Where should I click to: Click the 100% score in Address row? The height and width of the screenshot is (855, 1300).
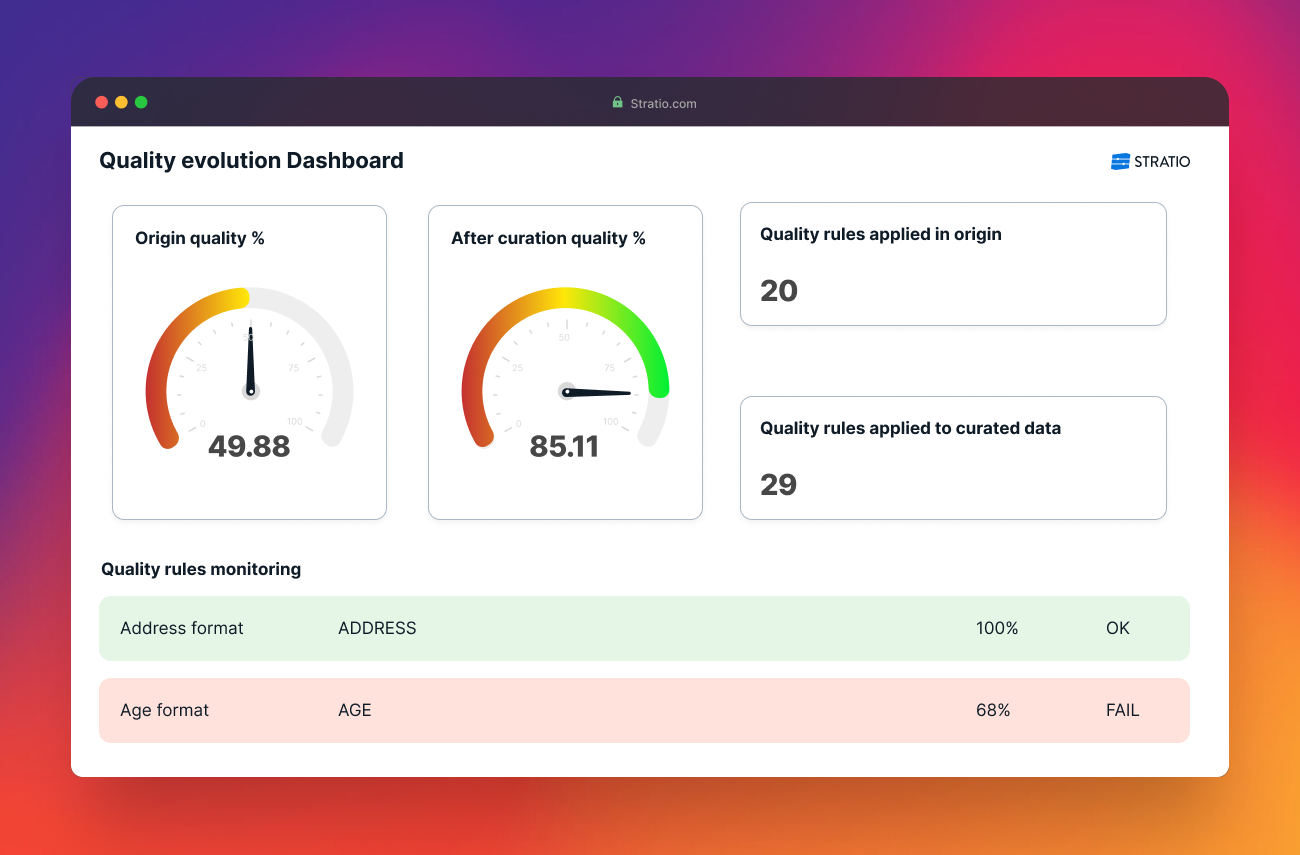point(996,628)
